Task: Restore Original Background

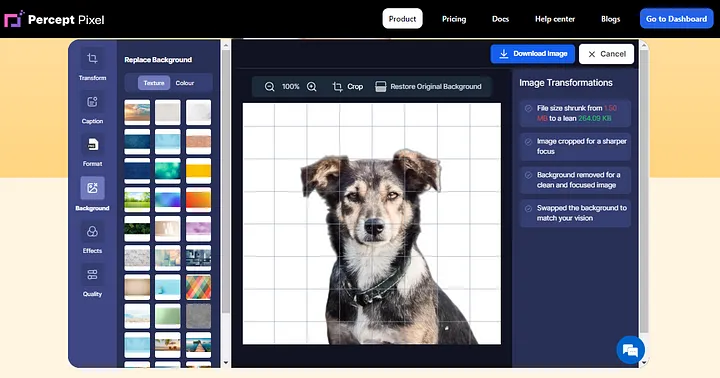Action: [428, 86]
